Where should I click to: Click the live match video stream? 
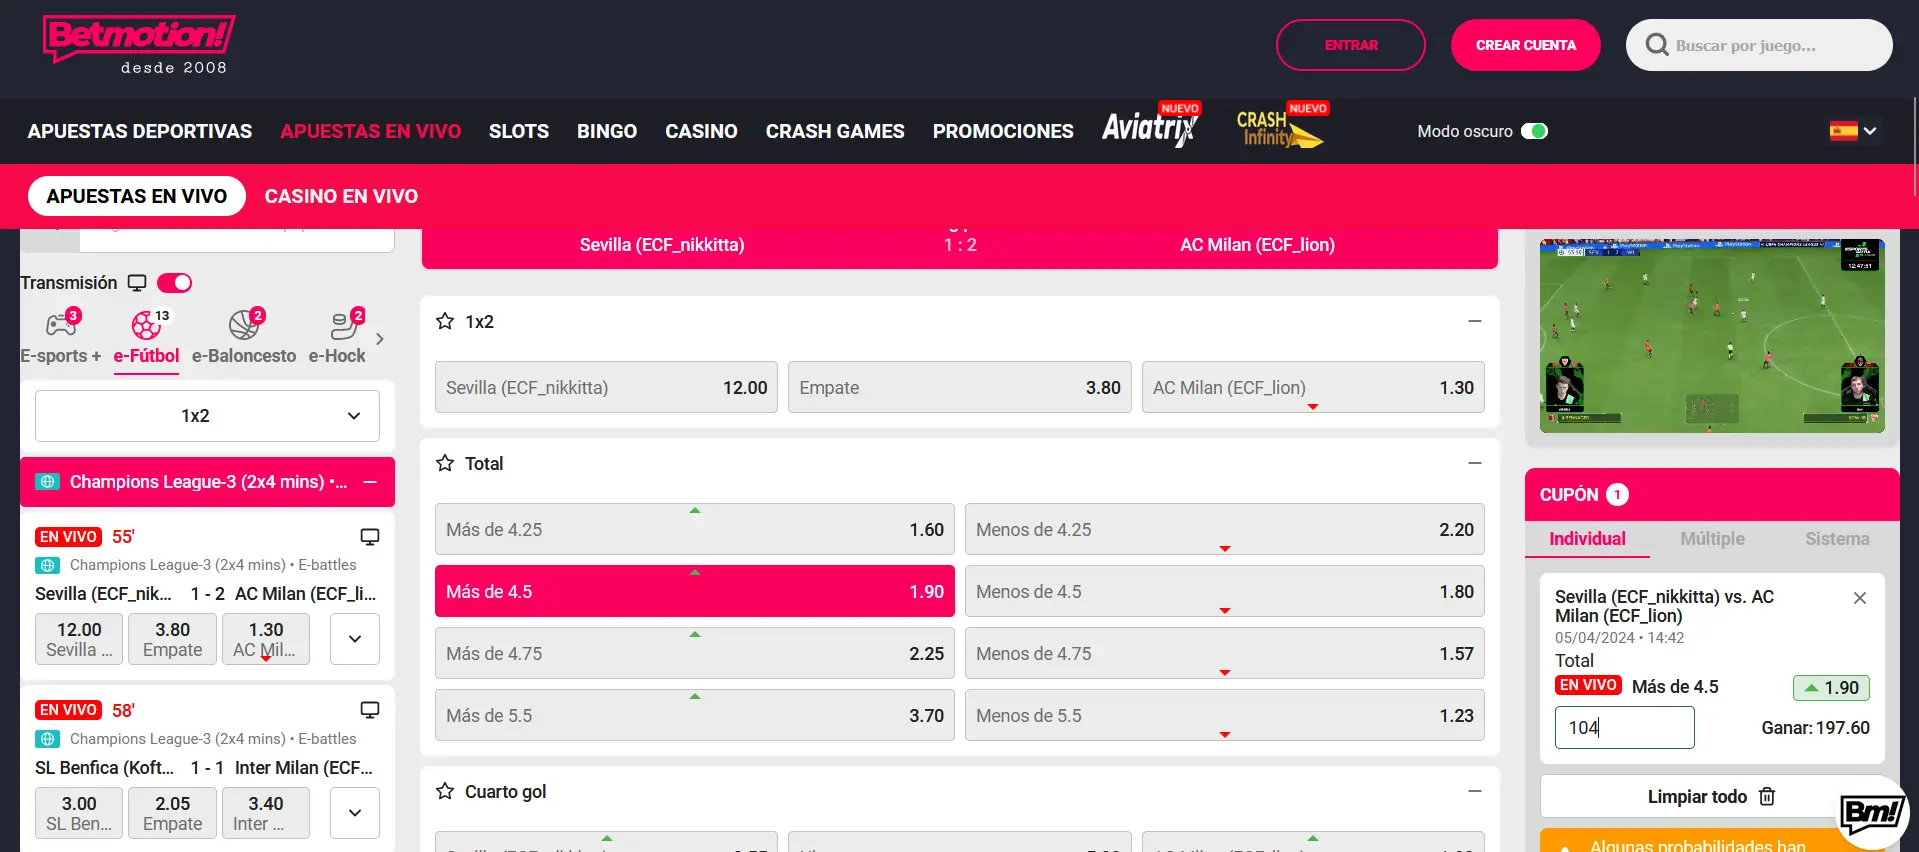coord(1712,336)
